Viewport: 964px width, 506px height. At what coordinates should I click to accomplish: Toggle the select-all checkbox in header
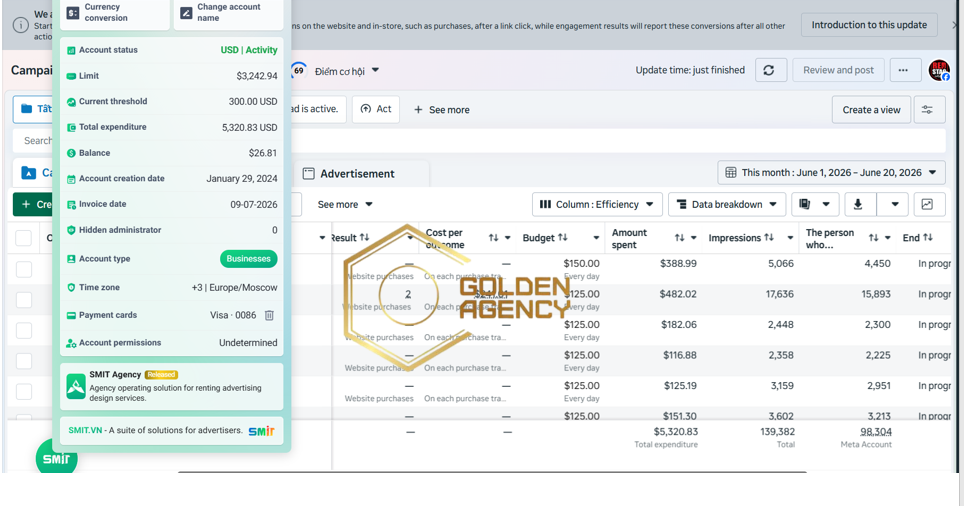pyautogui.click(x=23, y=238)
